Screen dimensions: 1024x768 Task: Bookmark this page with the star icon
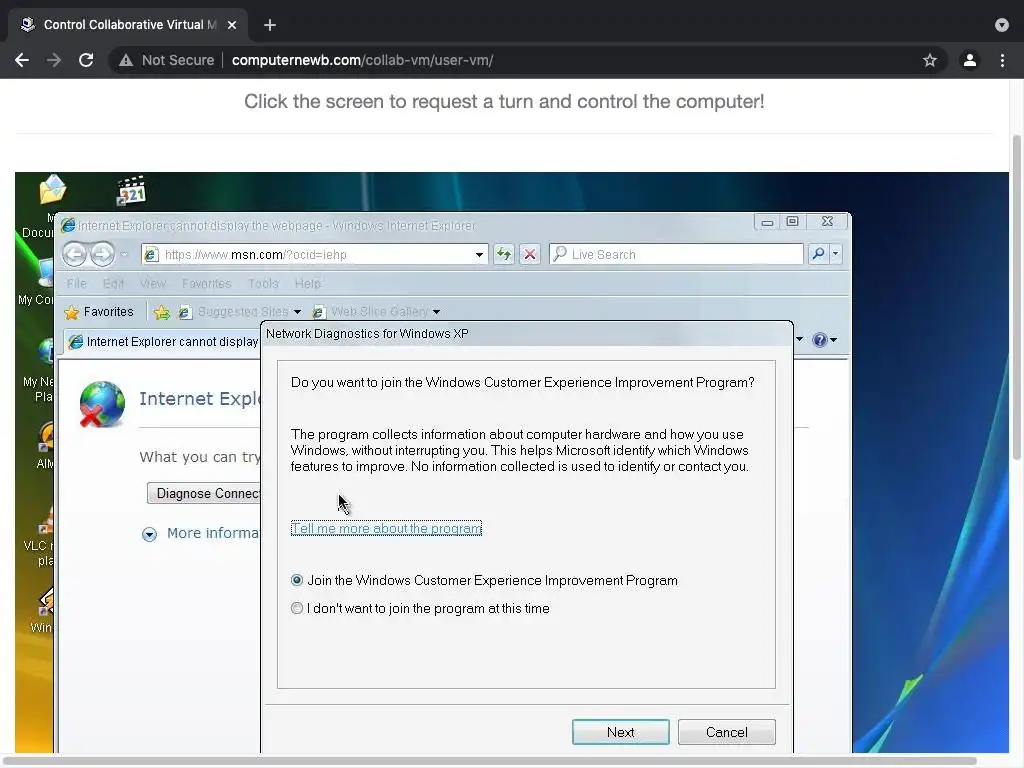[x=930, y=60]
